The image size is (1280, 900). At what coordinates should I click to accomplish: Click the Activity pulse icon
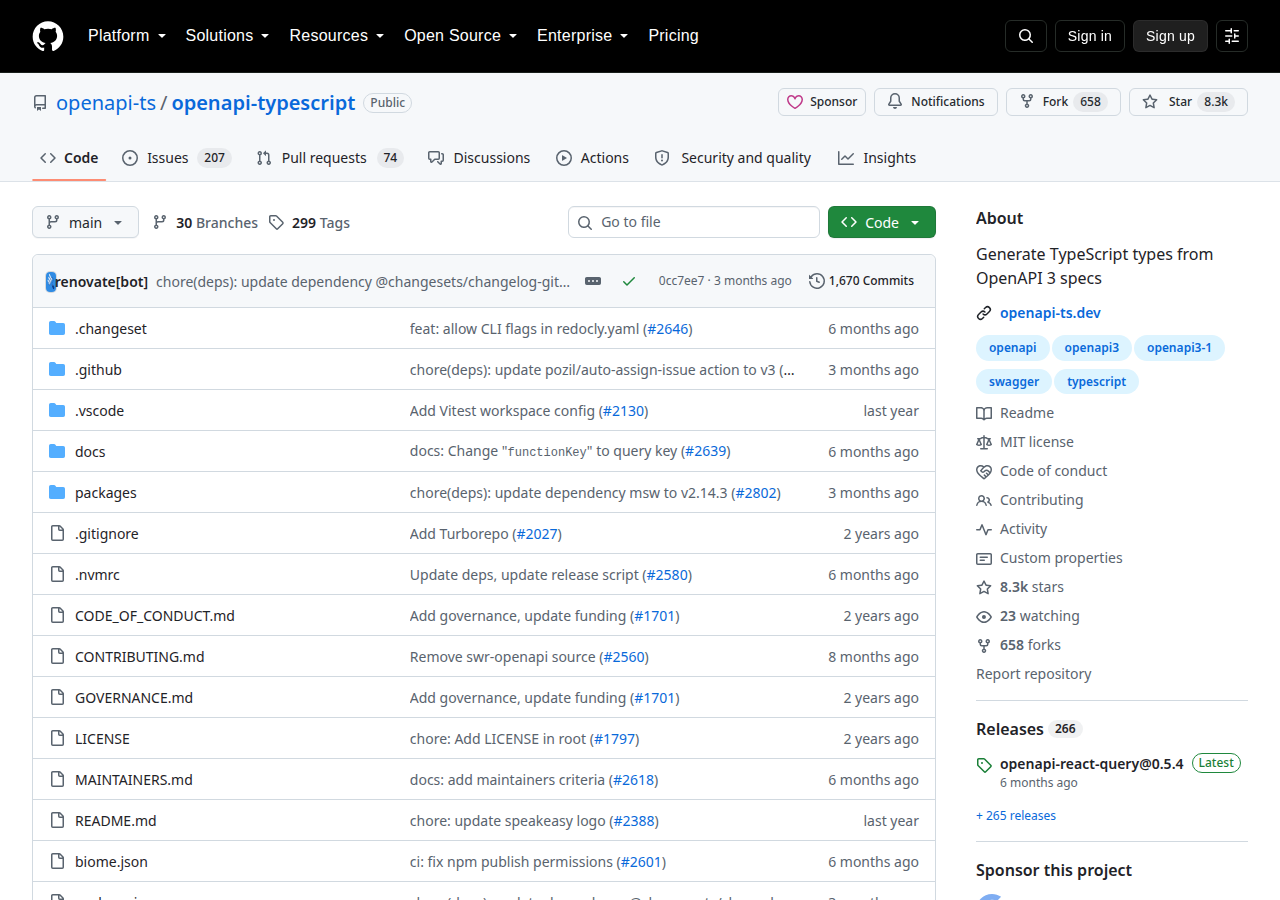pos(984,529)
